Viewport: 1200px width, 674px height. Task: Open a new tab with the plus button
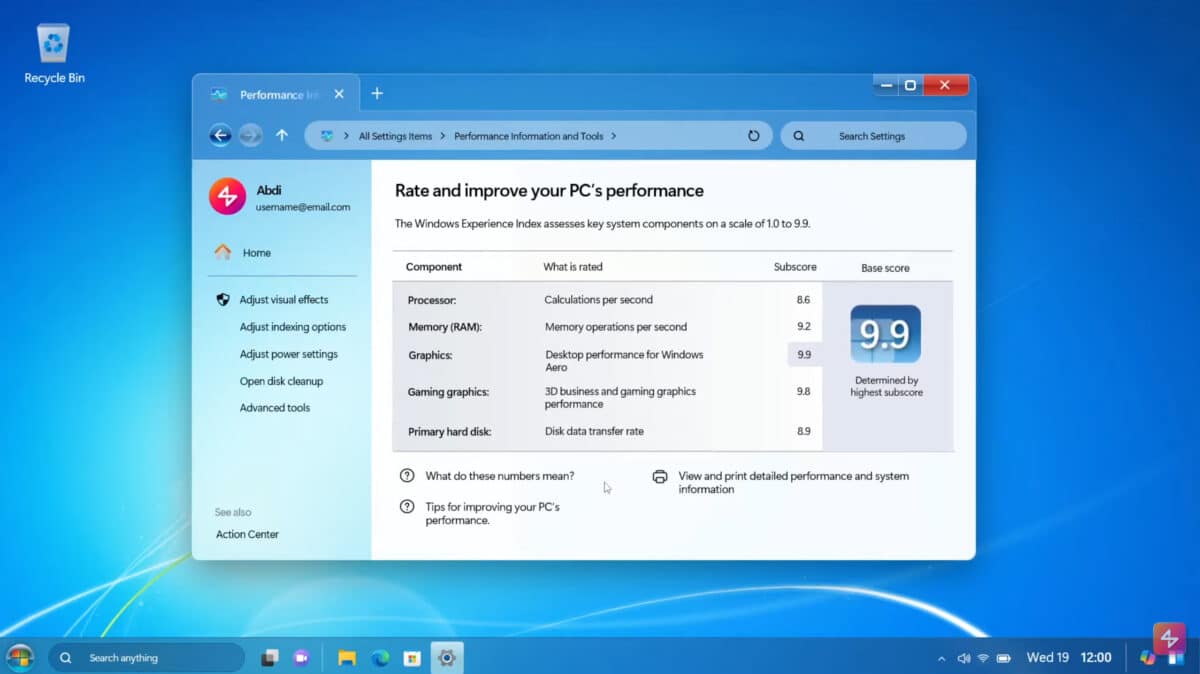pyautogui.click(x=377, y=93)
